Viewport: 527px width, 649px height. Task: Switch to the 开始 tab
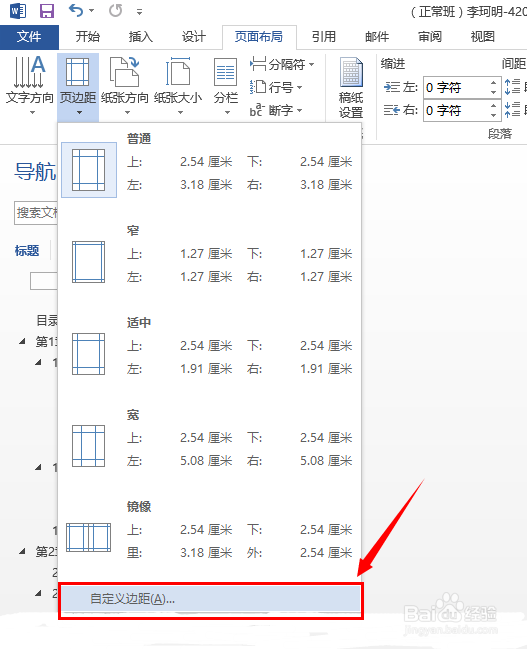pos(88,37)
